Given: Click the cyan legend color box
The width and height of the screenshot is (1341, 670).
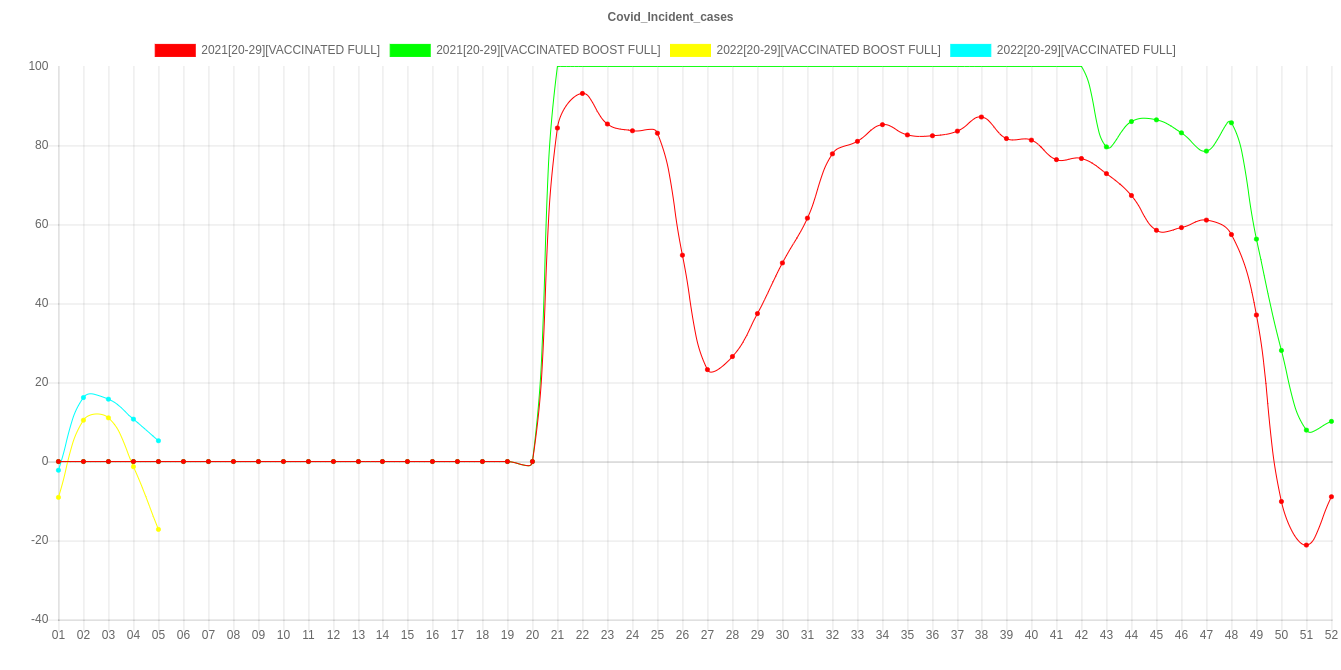Looking at the screenshot, I should coord(970,50).
